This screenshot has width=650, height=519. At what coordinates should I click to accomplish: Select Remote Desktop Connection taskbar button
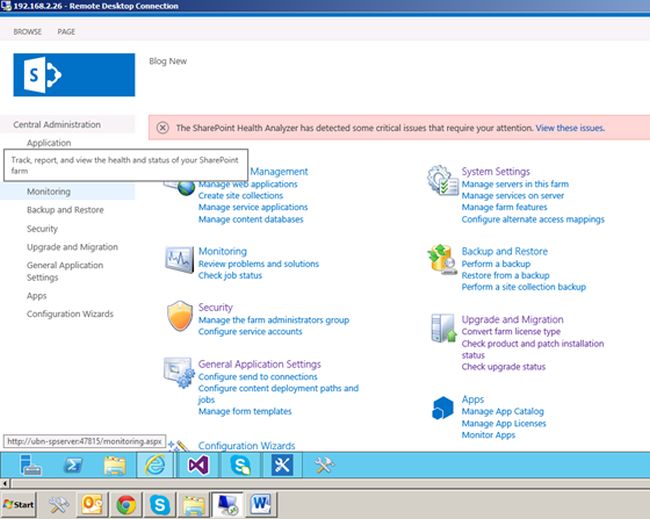[228, 504]
